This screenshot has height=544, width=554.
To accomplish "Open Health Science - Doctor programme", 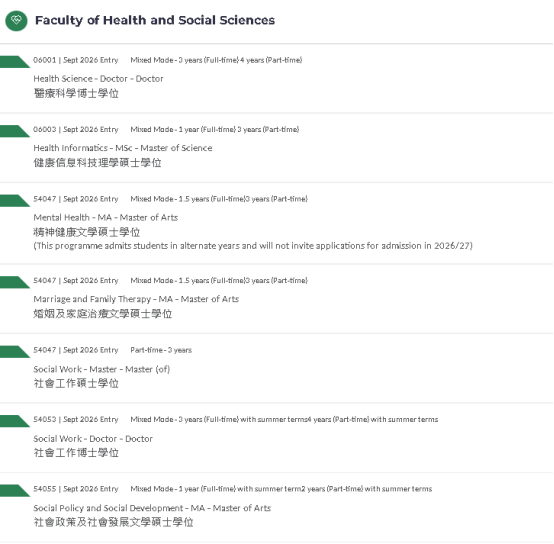I will 98,79.
